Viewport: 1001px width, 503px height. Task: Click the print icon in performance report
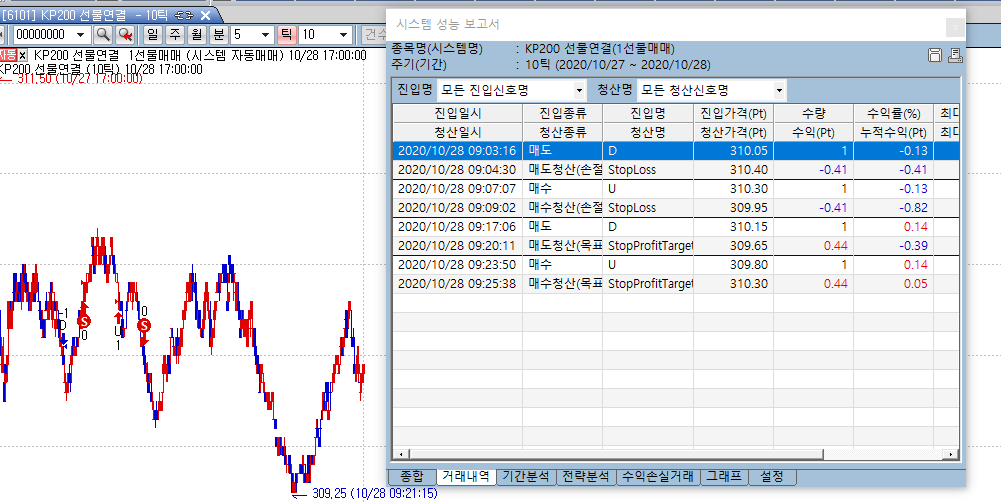pyautogui.click(x=954, y=54)
